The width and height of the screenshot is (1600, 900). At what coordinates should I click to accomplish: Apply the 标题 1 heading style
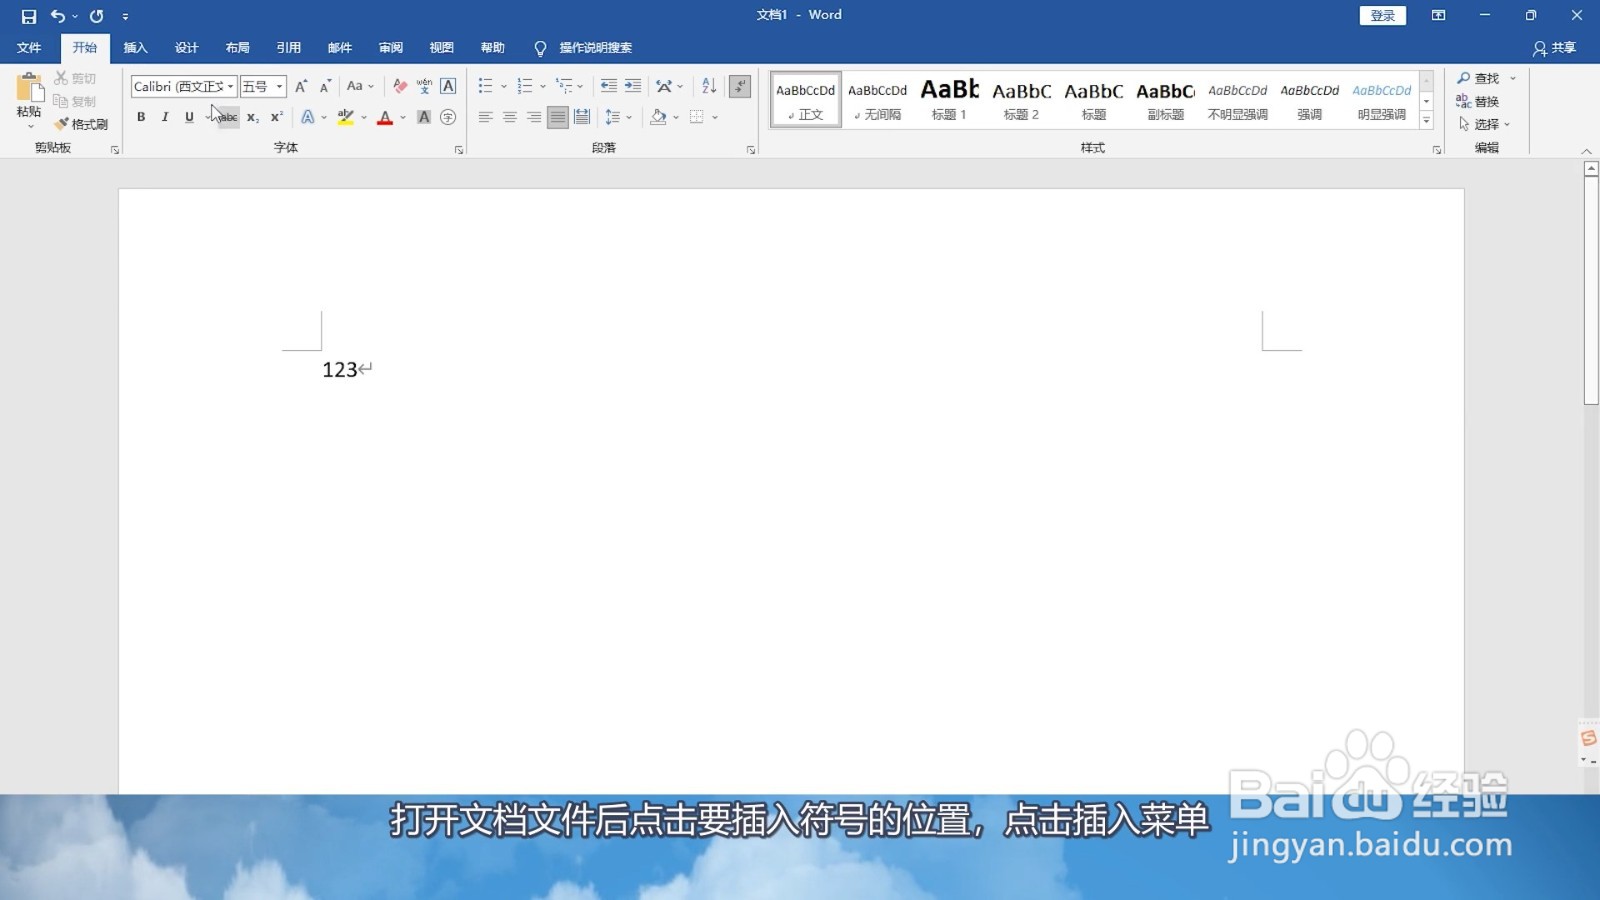[949, 100]
